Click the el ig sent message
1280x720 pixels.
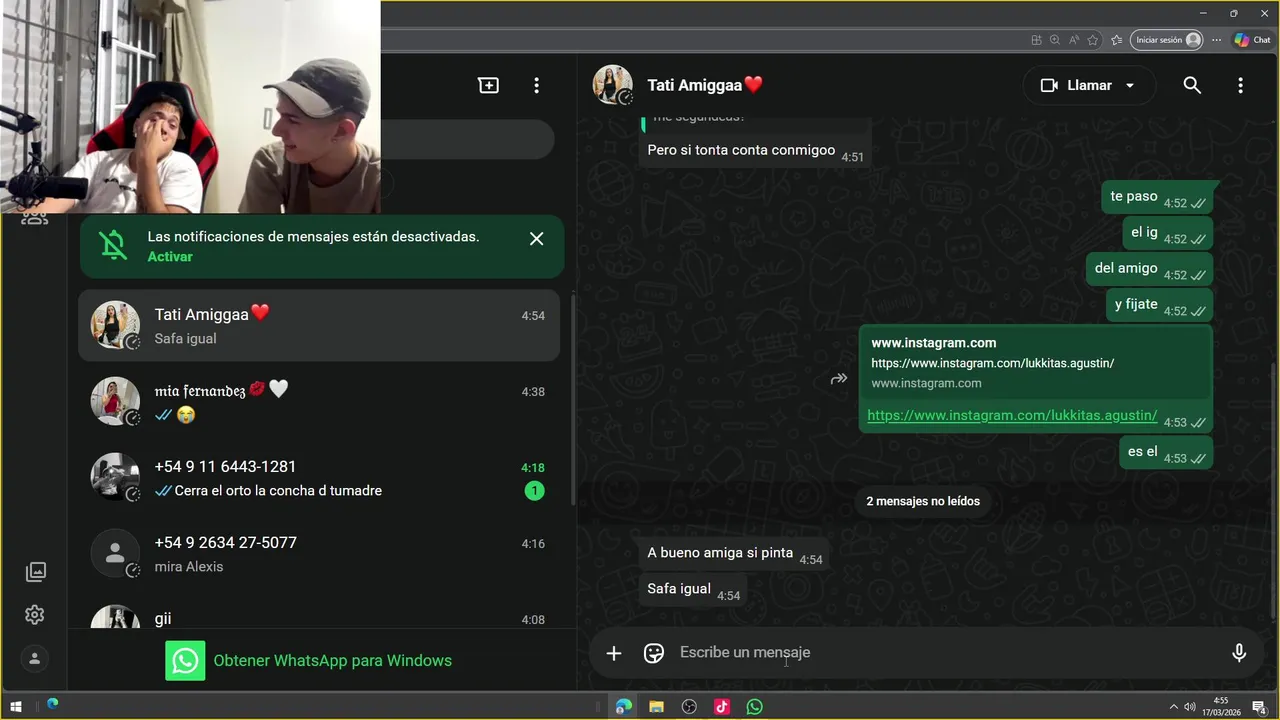click(1168, 233)
